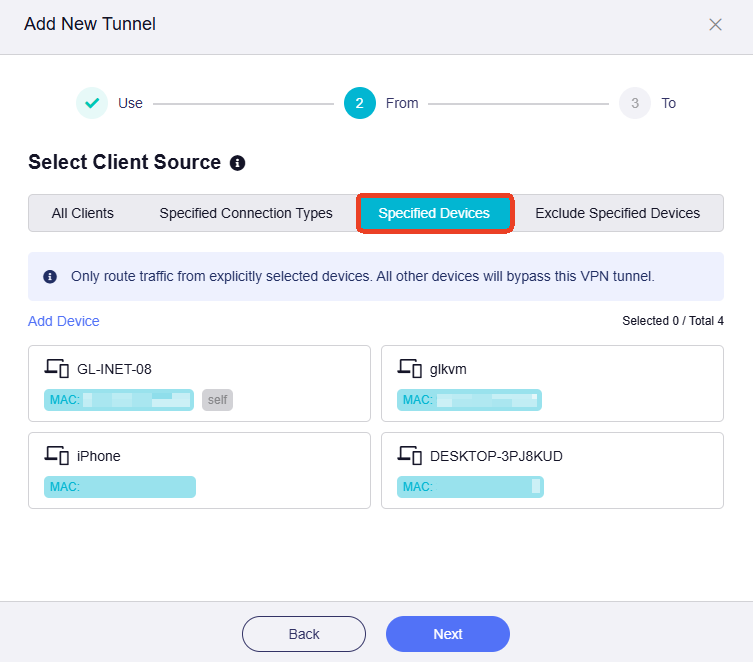Switch to the All Clients tab

click(83, 213)
